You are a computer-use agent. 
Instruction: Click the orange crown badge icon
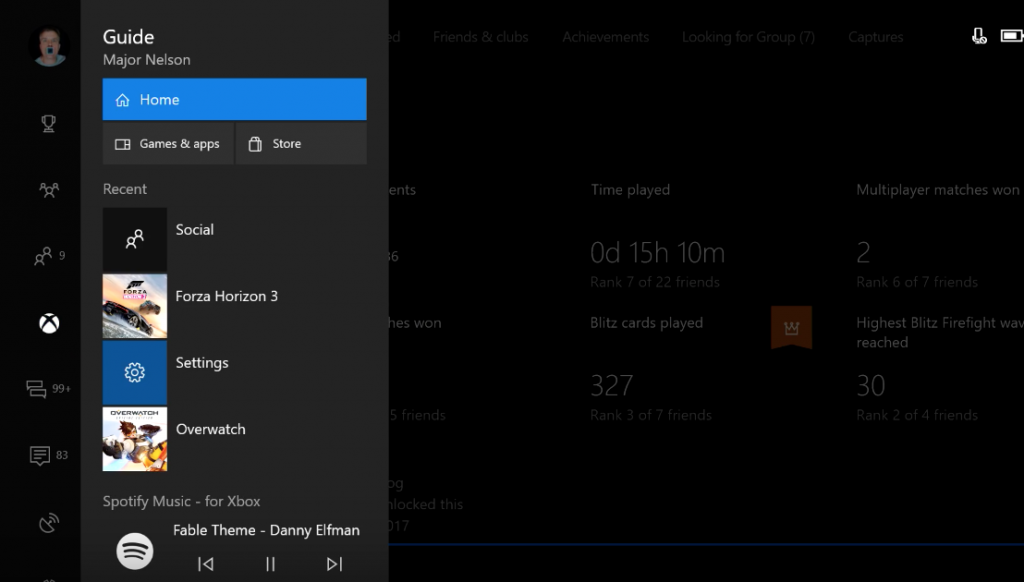click(792, 327)
